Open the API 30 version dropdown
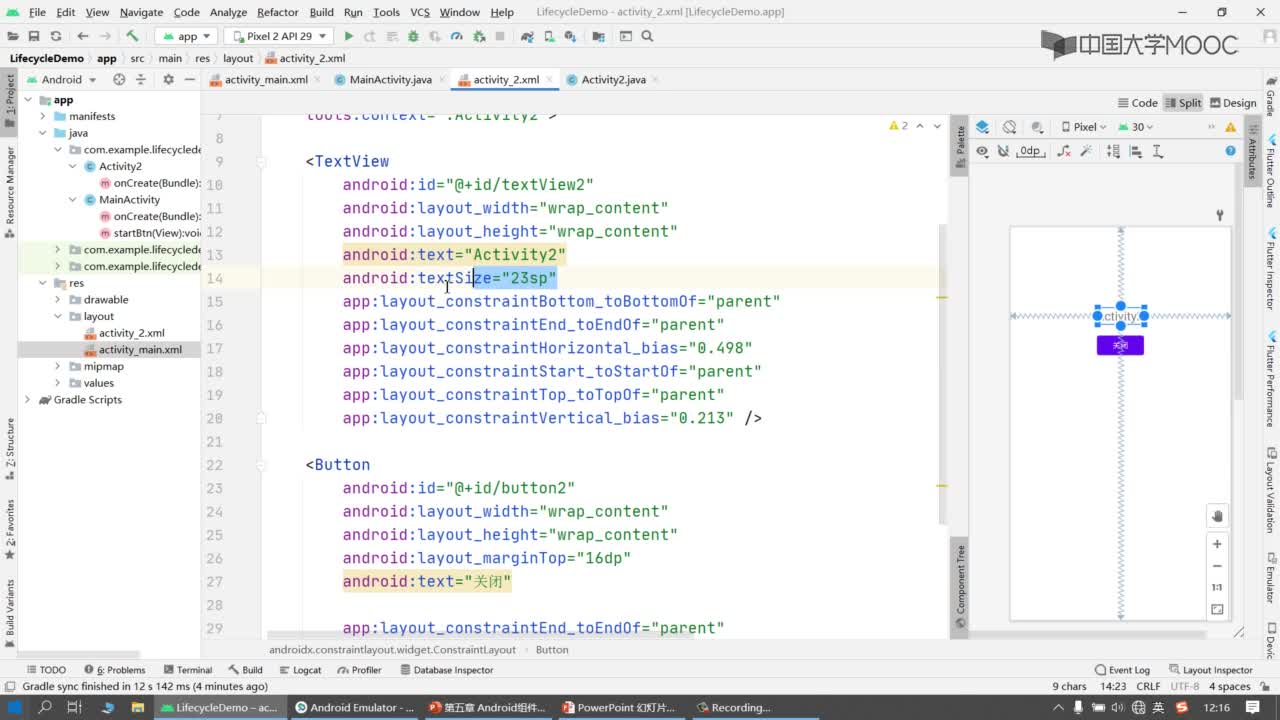The width and height of the screenshot is (1280, 720). point(1136,127)
